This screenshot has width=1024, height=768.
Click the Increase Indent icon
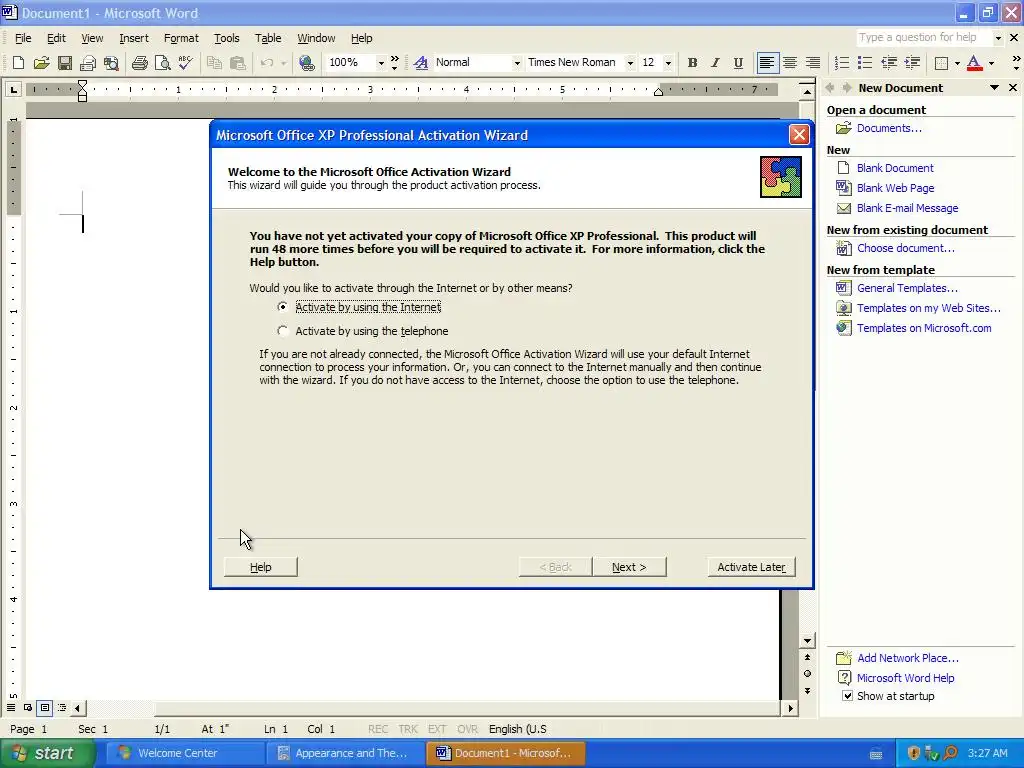pyautogui.click(x=912, y=63)
